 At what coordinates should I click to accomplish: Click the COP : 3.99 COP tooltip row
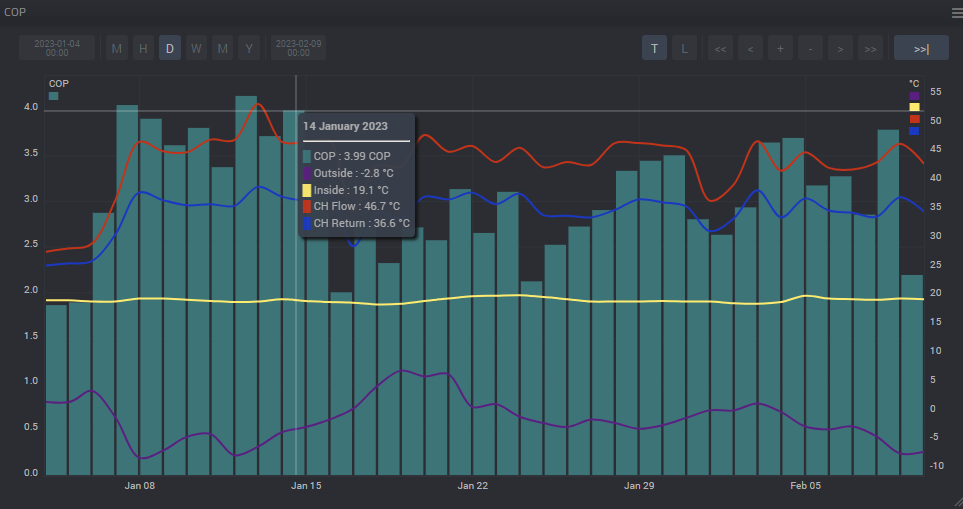click(347, 157)
